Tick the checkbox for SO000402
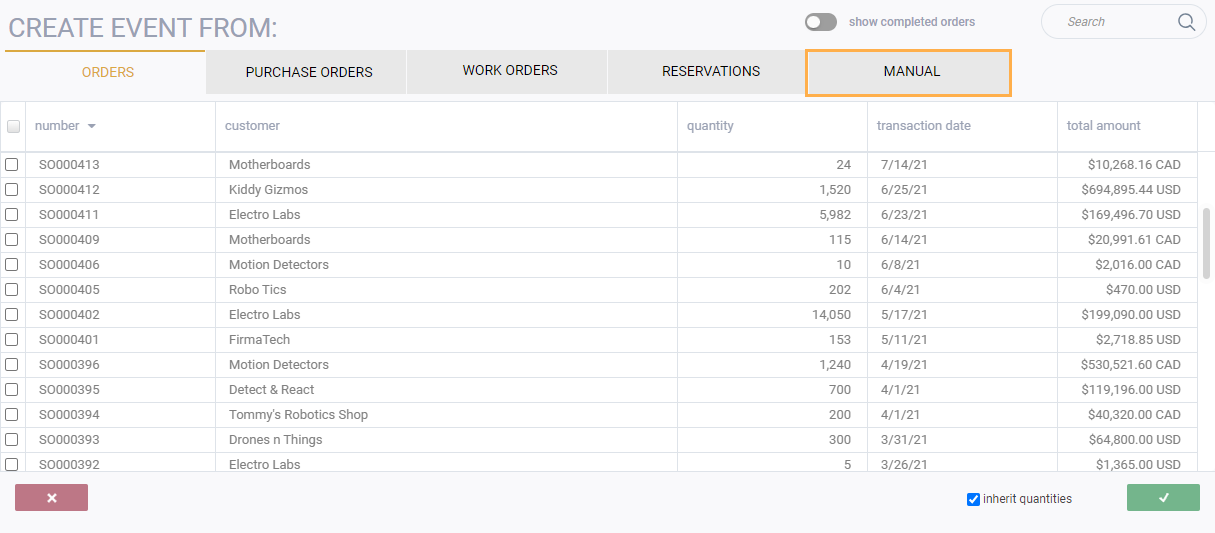This screenshot has width=1215, height=533. coord(12,314)
